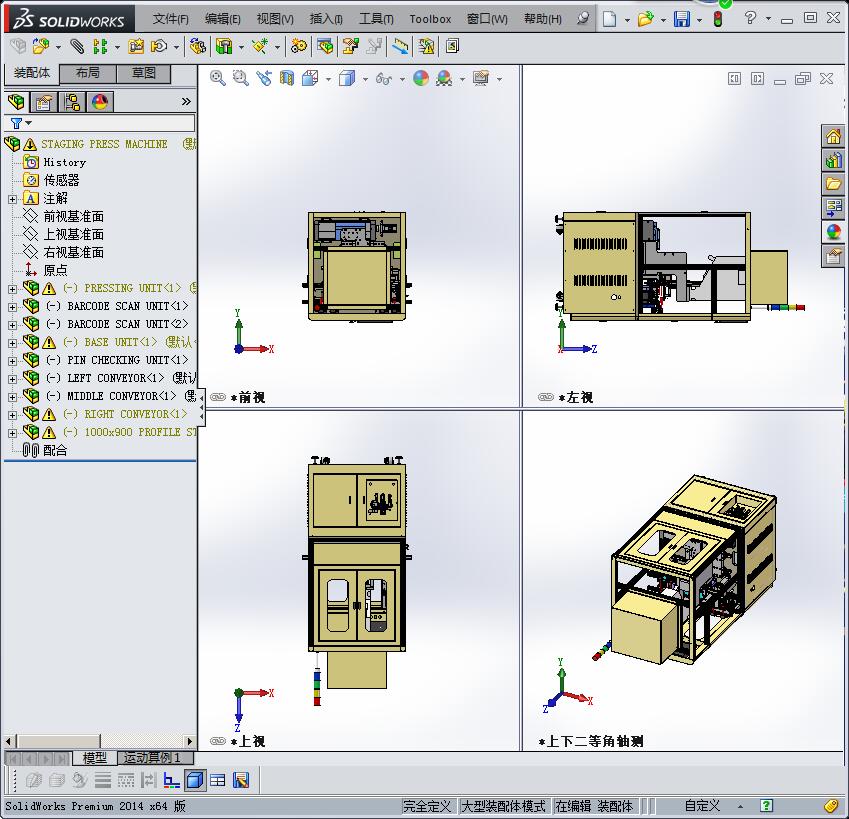Open the View Palette task pane
849x819 pixels.
[833, 208]
